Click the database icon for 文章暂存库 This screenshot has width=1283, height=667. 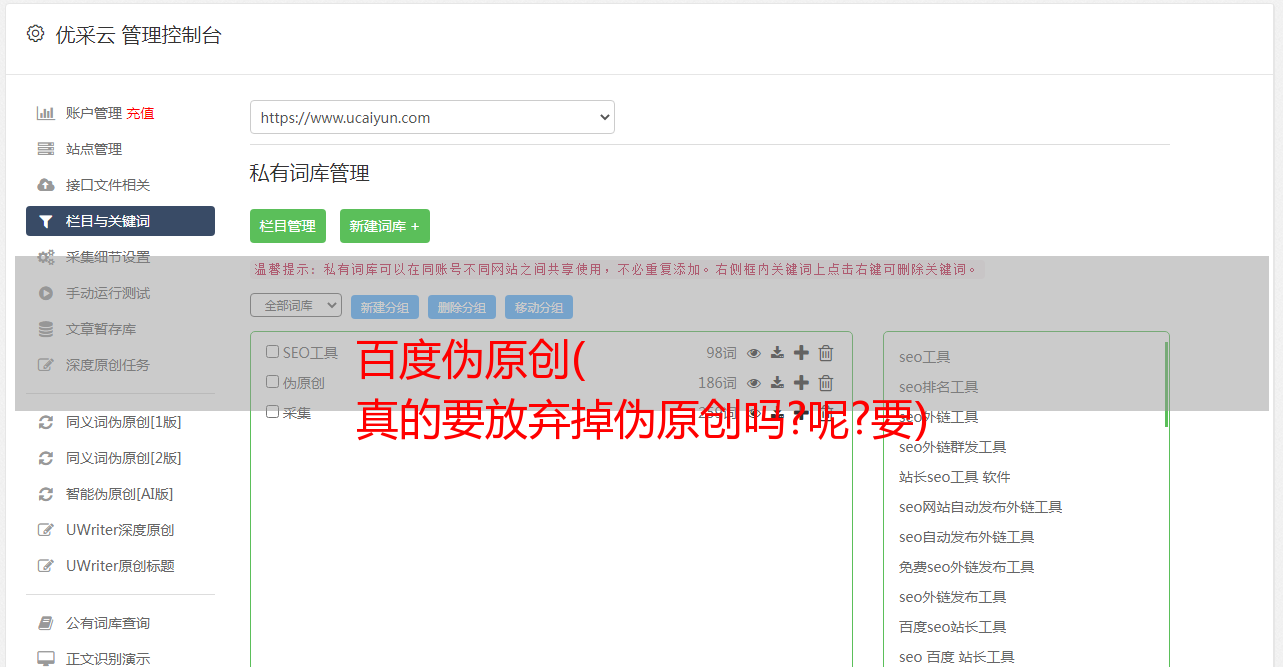pos(46,329)
